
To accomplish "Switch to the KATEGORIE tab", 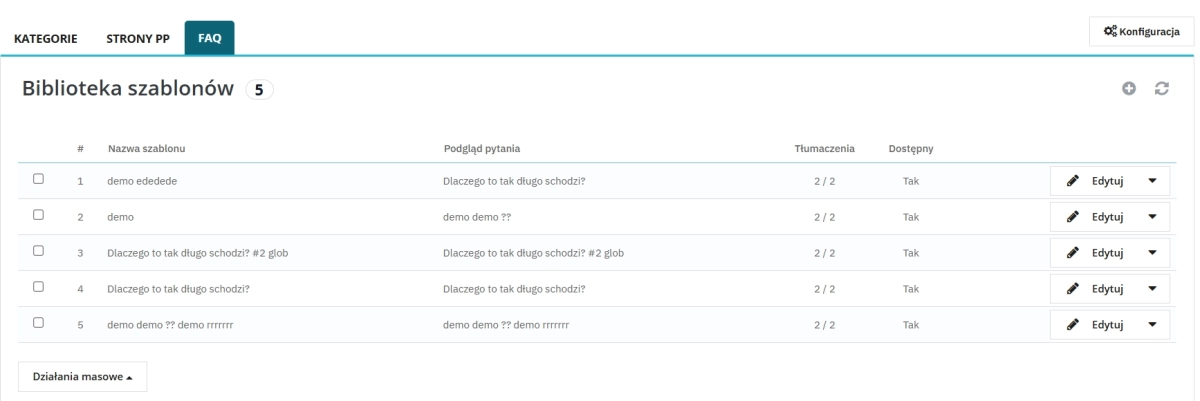I will 45,39.
